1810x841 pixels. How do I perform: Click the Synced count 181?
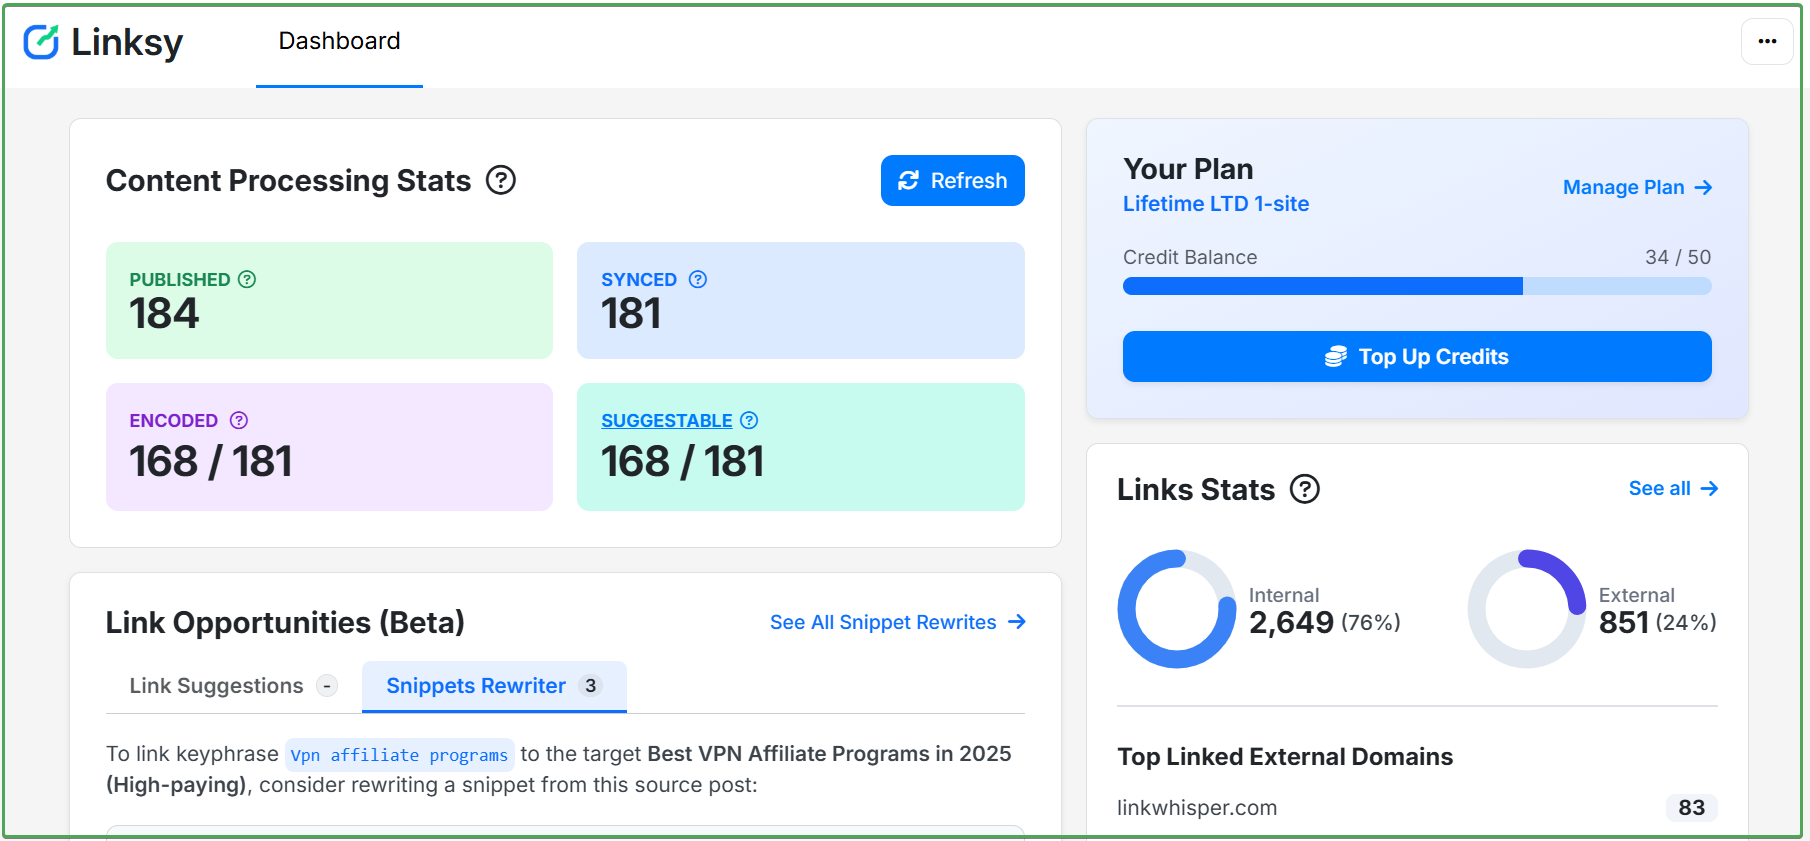click(631, 314)
